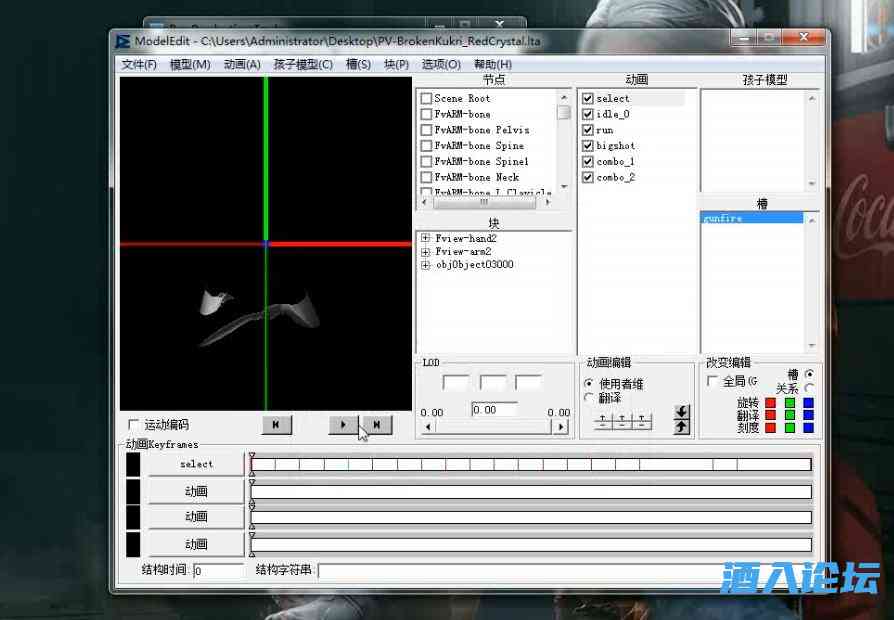
Task: Expand the Fview-arm2 tree node
Action: pos(426,252)
